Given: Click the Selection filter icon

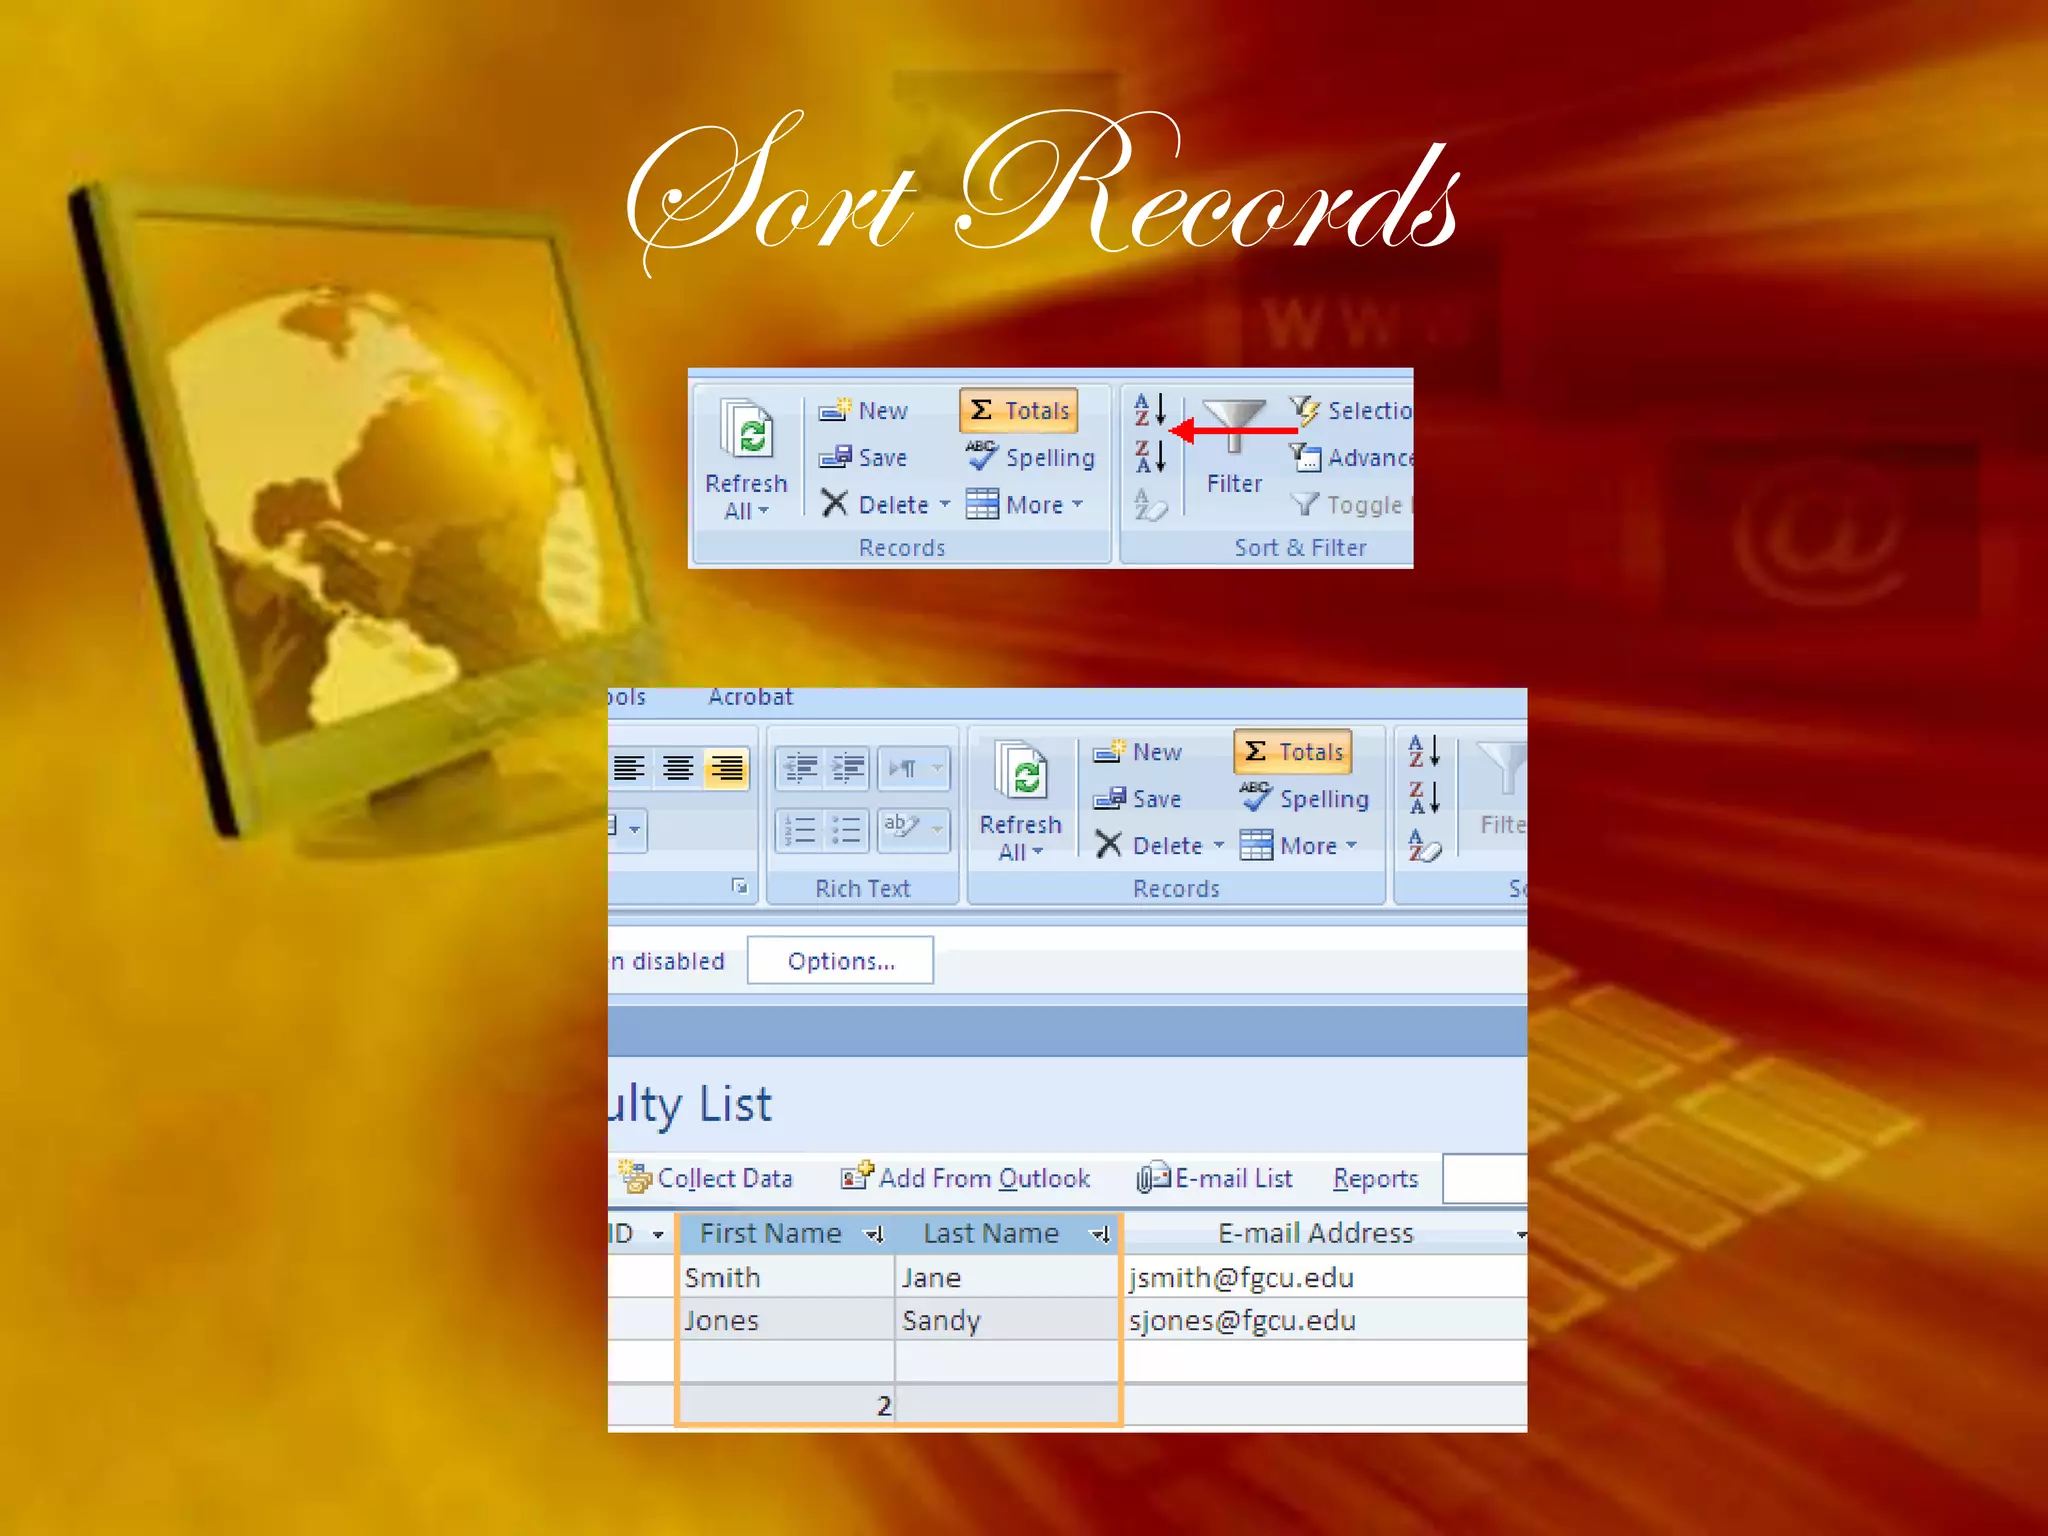Looking at the screenshot, I should point(1304,410).
